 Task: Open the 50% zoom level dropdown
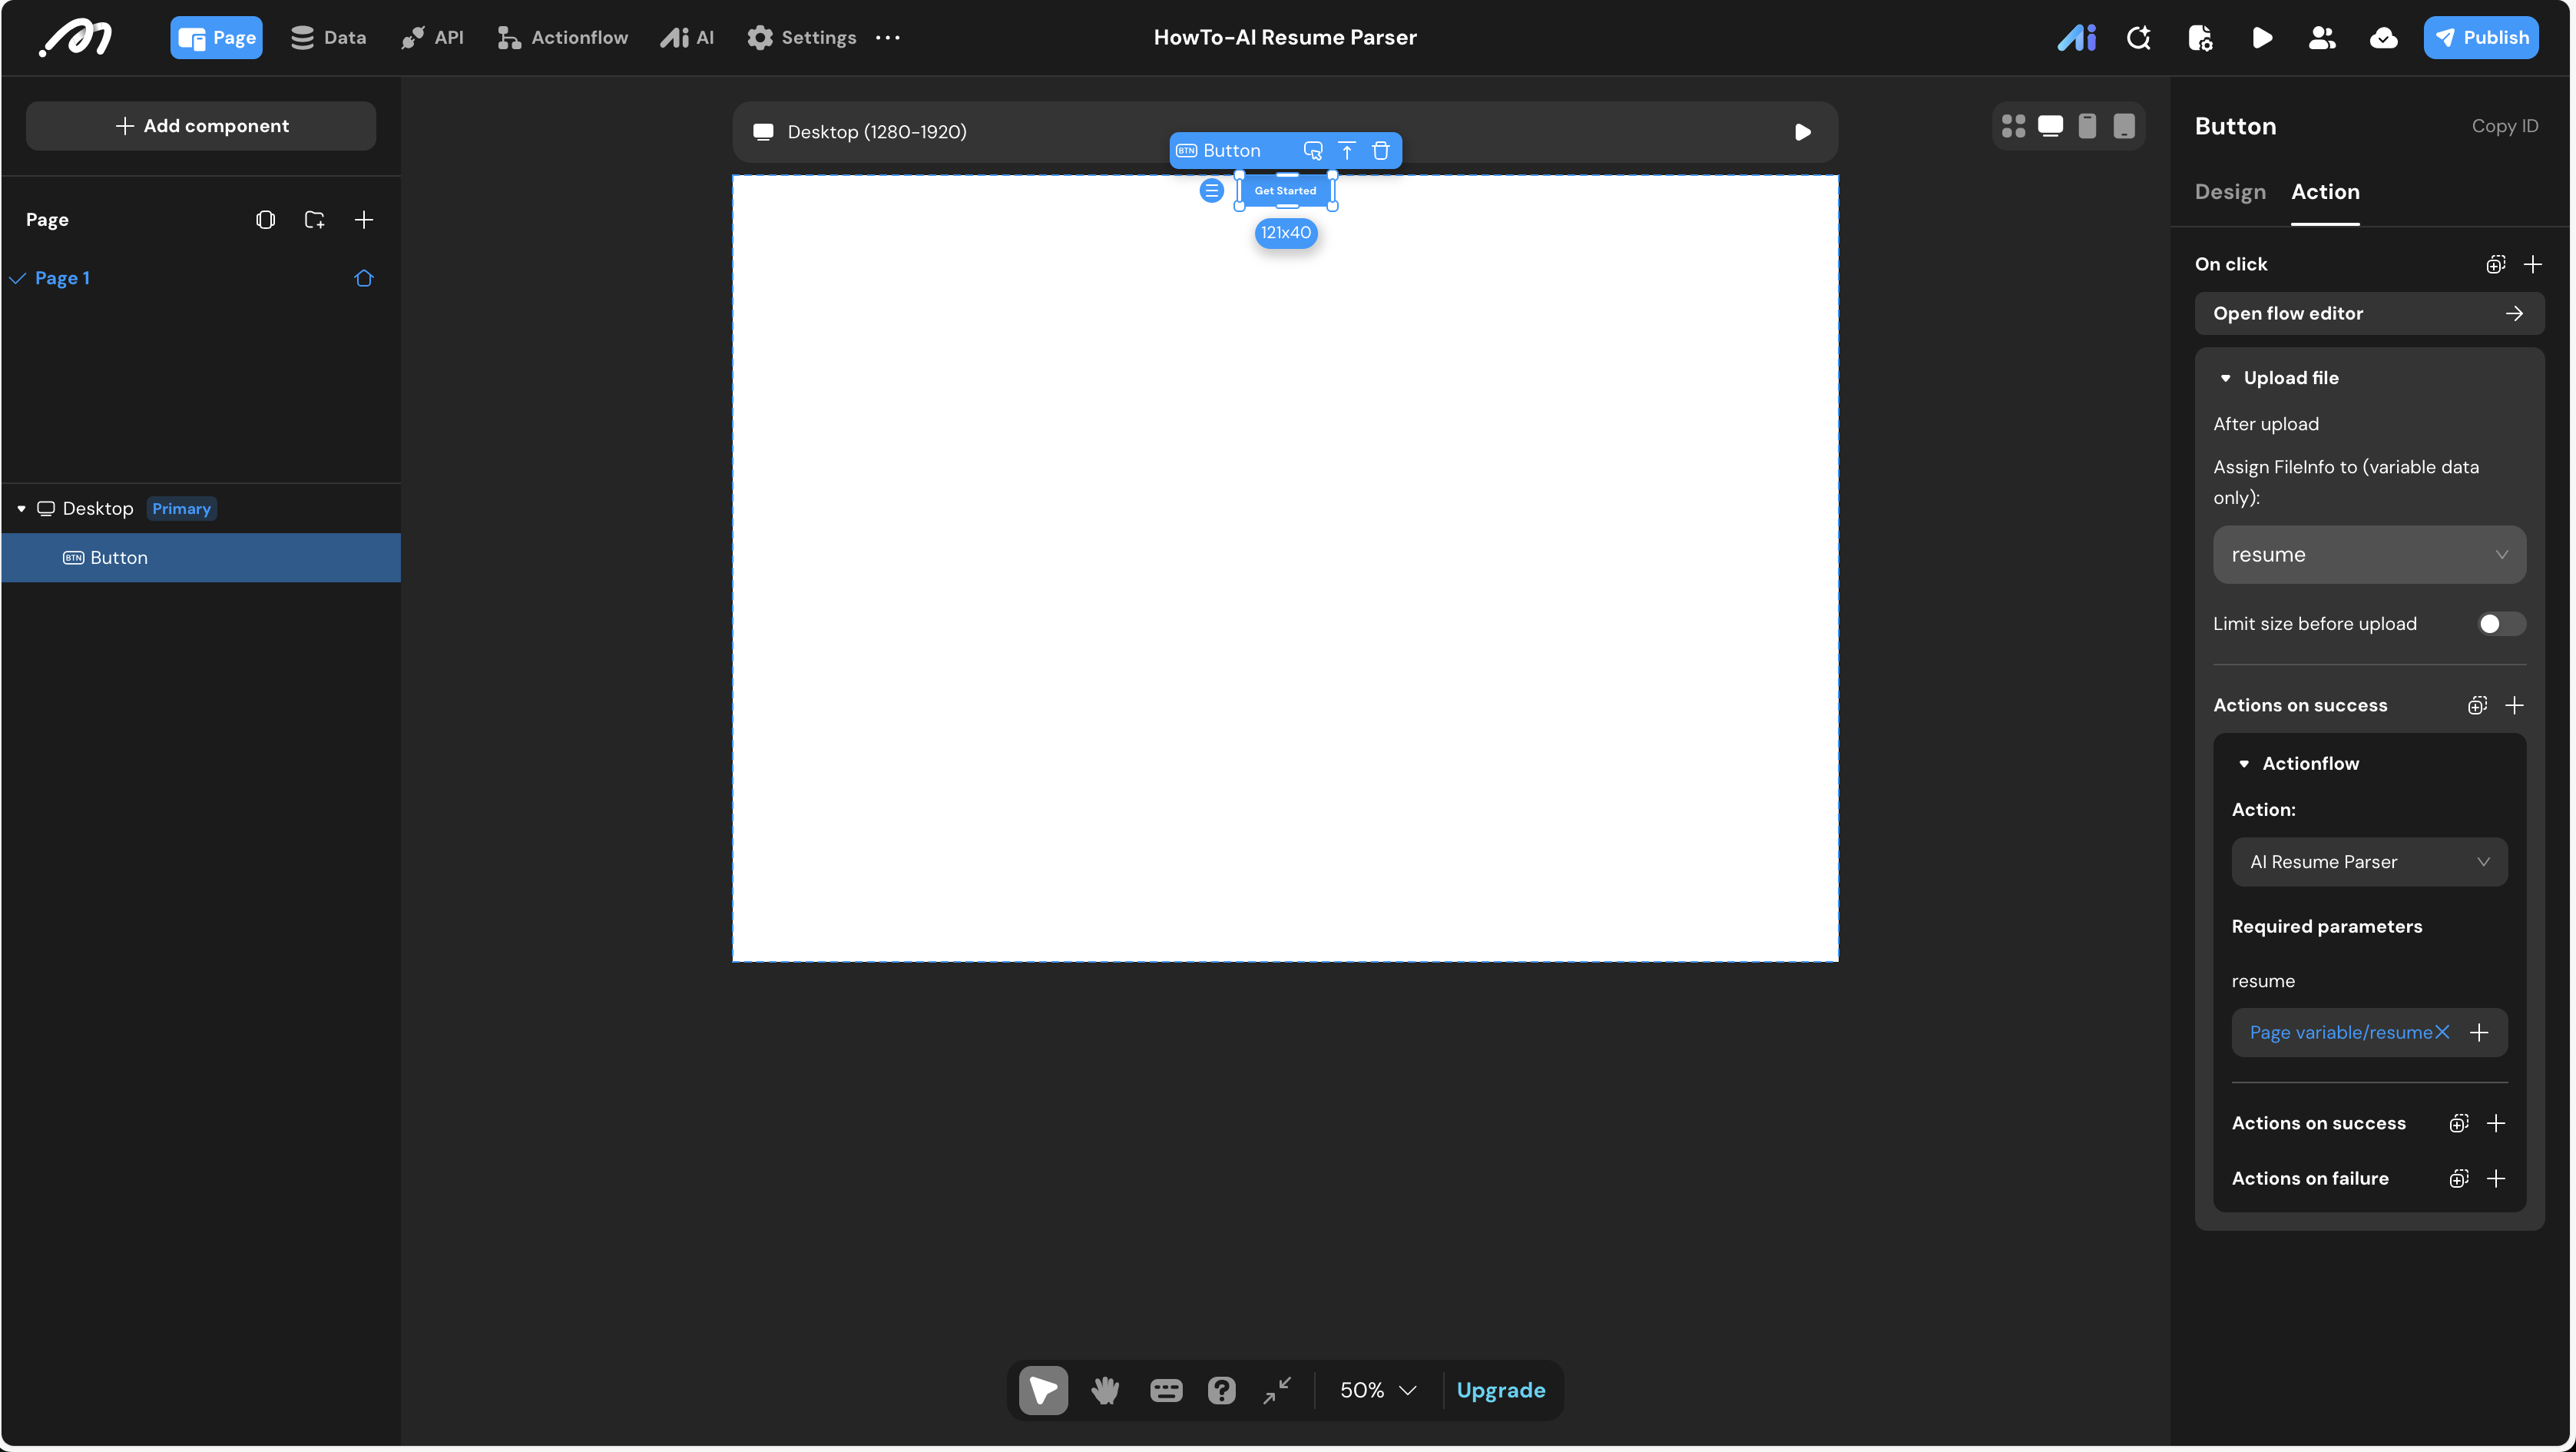1378,1390
